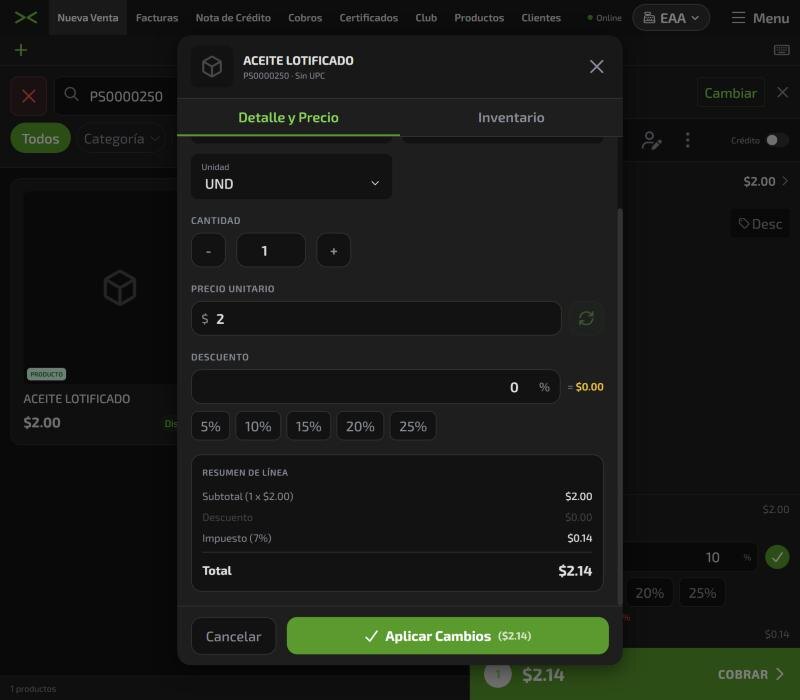Click the COBRAR checkout button
Image resolution: width=800 pixels, height=700 pixels.
[749, 674]
